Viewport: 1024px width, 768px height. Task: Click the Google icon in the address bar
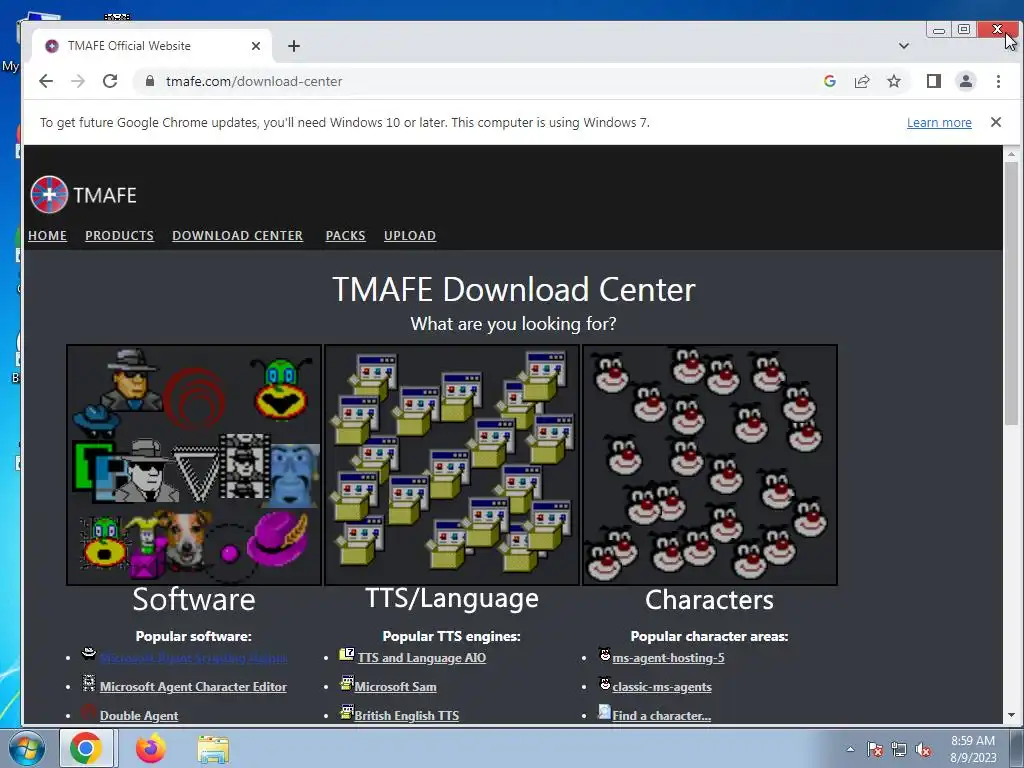coord(830,81)
